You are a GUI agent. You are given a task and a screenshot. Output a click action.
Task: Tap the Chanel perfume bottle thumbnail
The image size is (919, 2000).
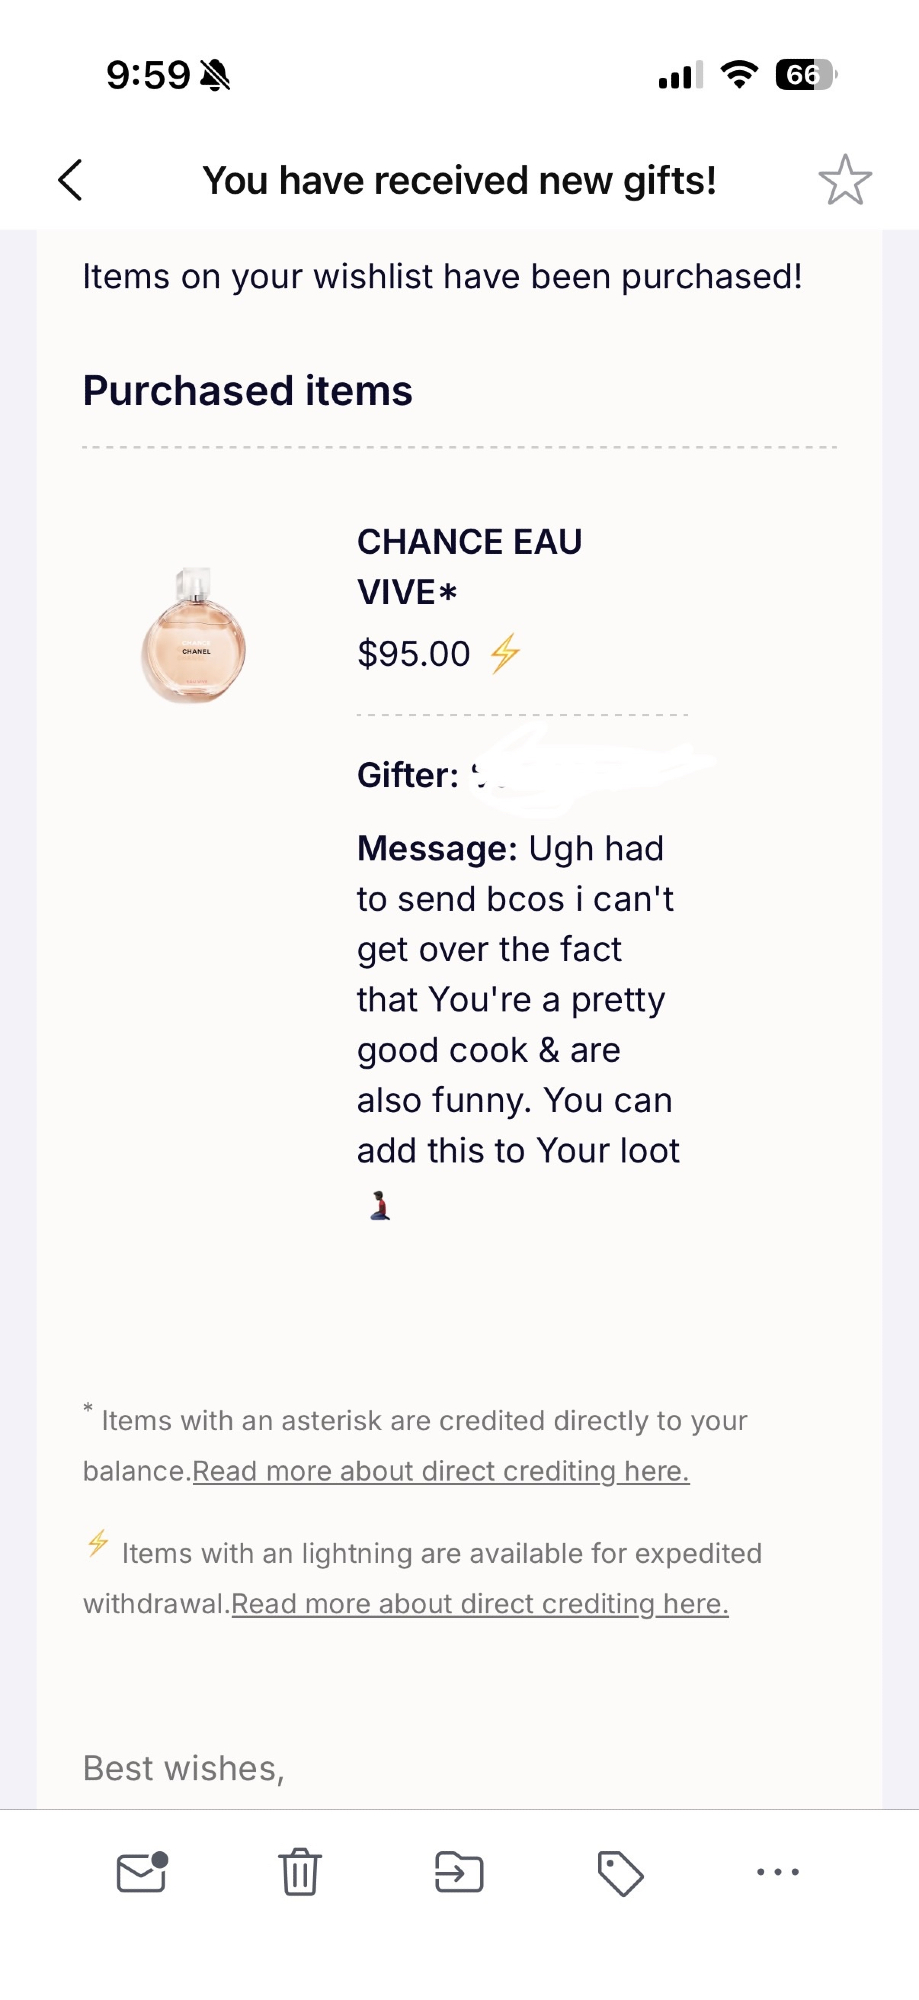193,636
